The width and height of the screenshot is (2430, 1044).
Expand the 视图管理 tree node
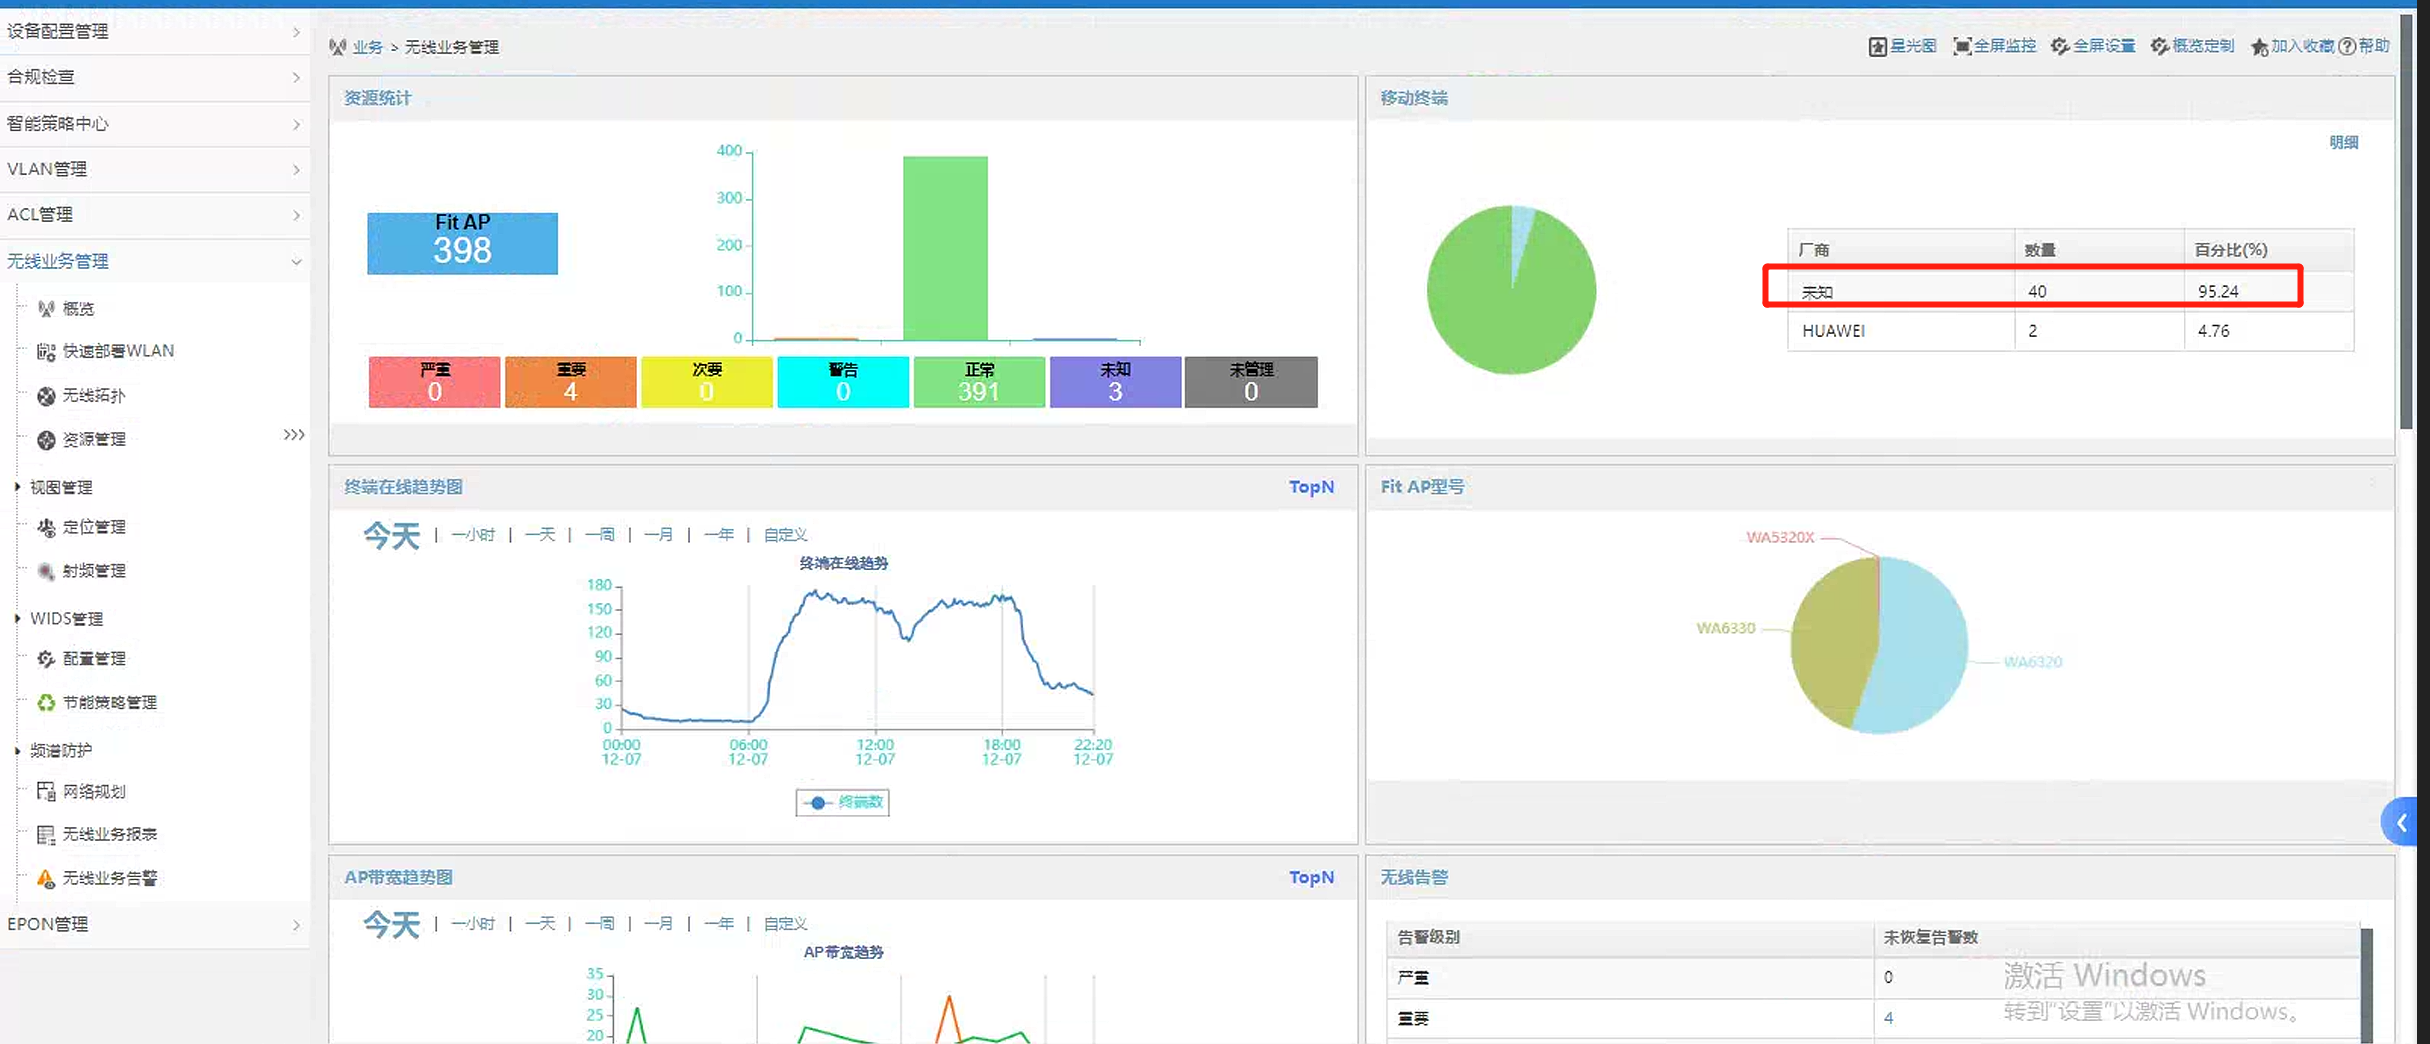(x=17, y=487)
